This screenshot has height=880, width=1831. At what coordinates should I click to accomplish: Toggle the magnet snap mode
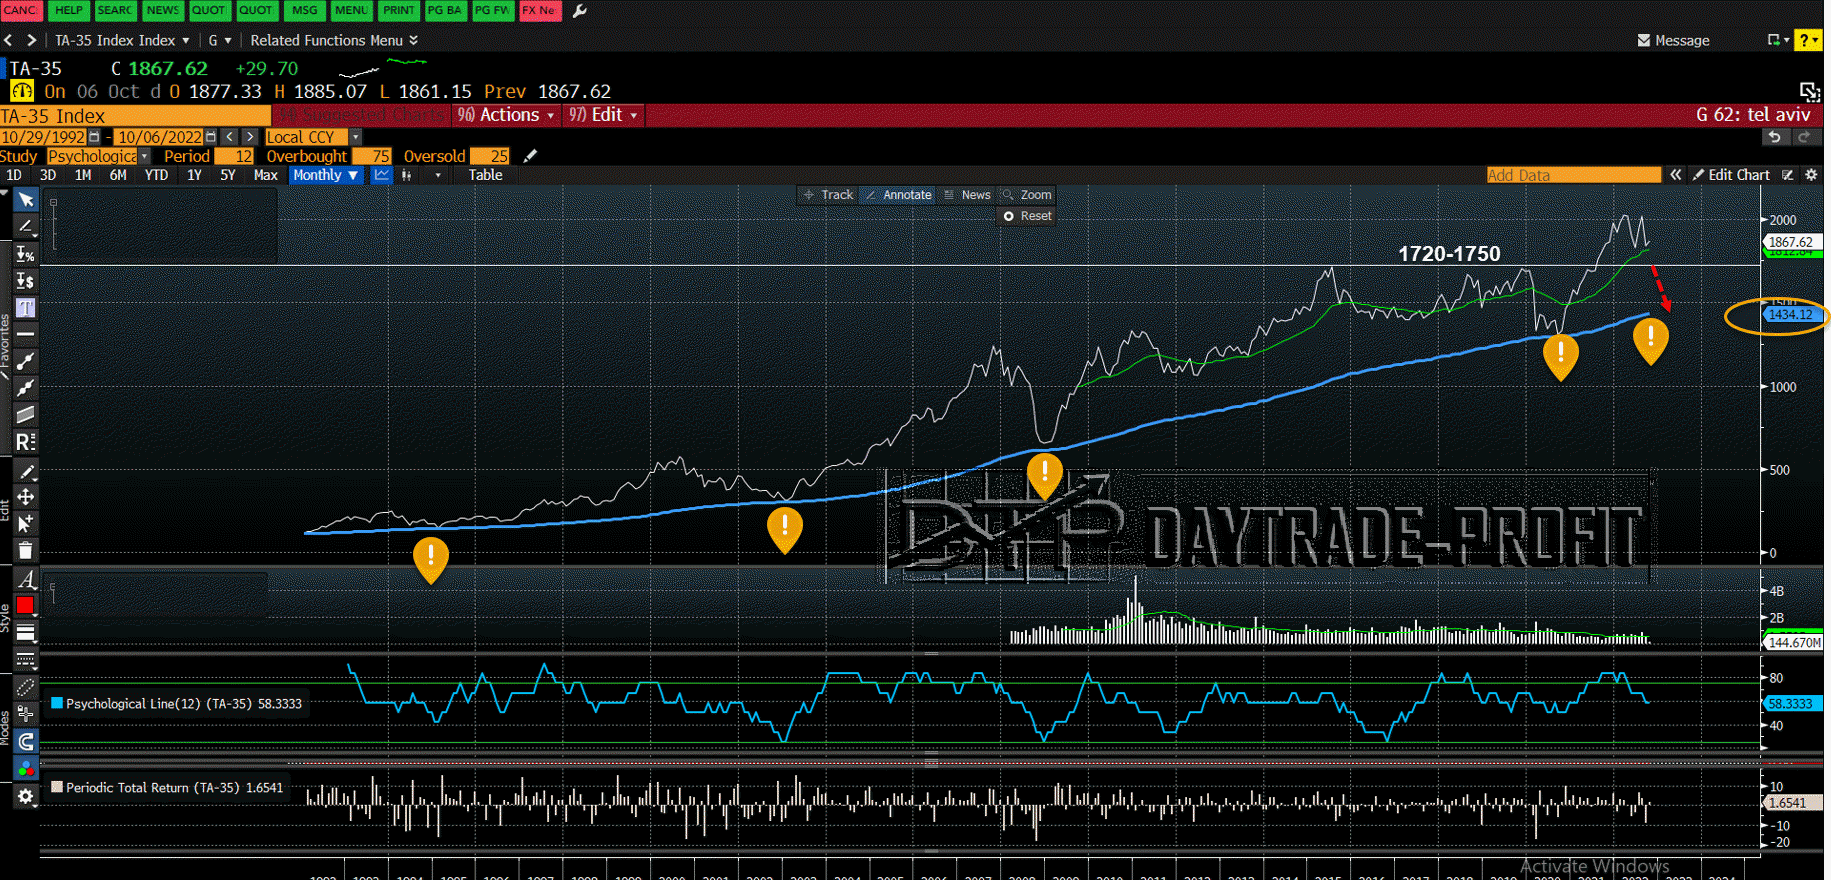pyautogui.click(x=26, y=741)
